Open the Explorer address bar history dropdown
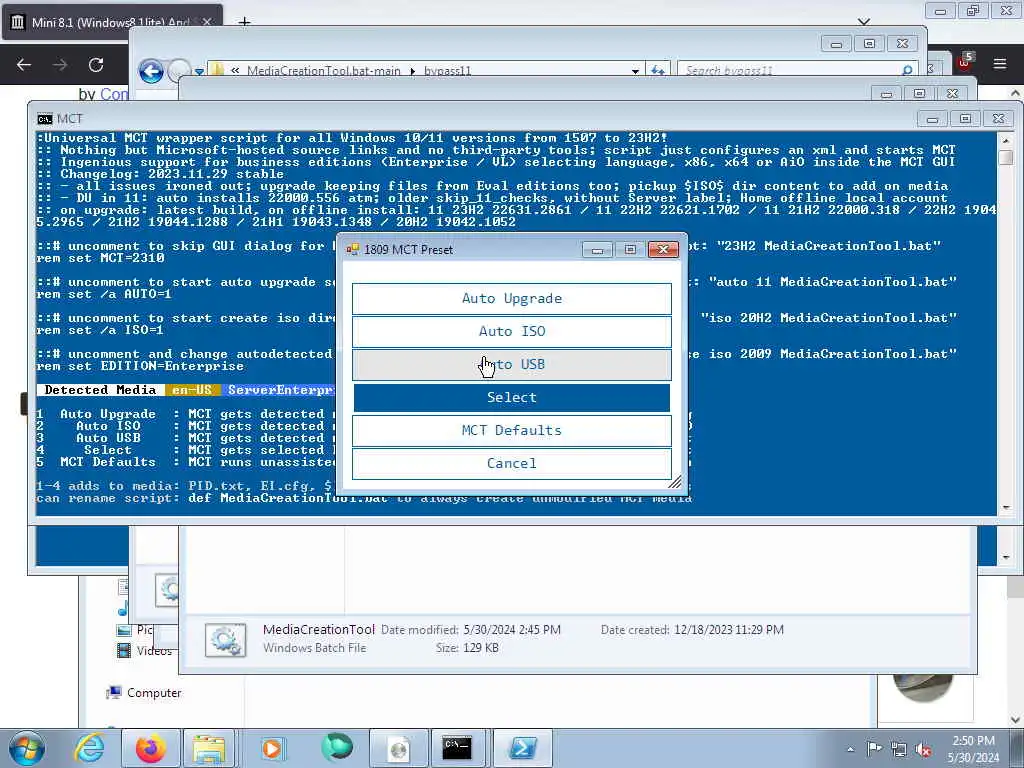This screenshot has height=768, width=1024. (635, 71)
